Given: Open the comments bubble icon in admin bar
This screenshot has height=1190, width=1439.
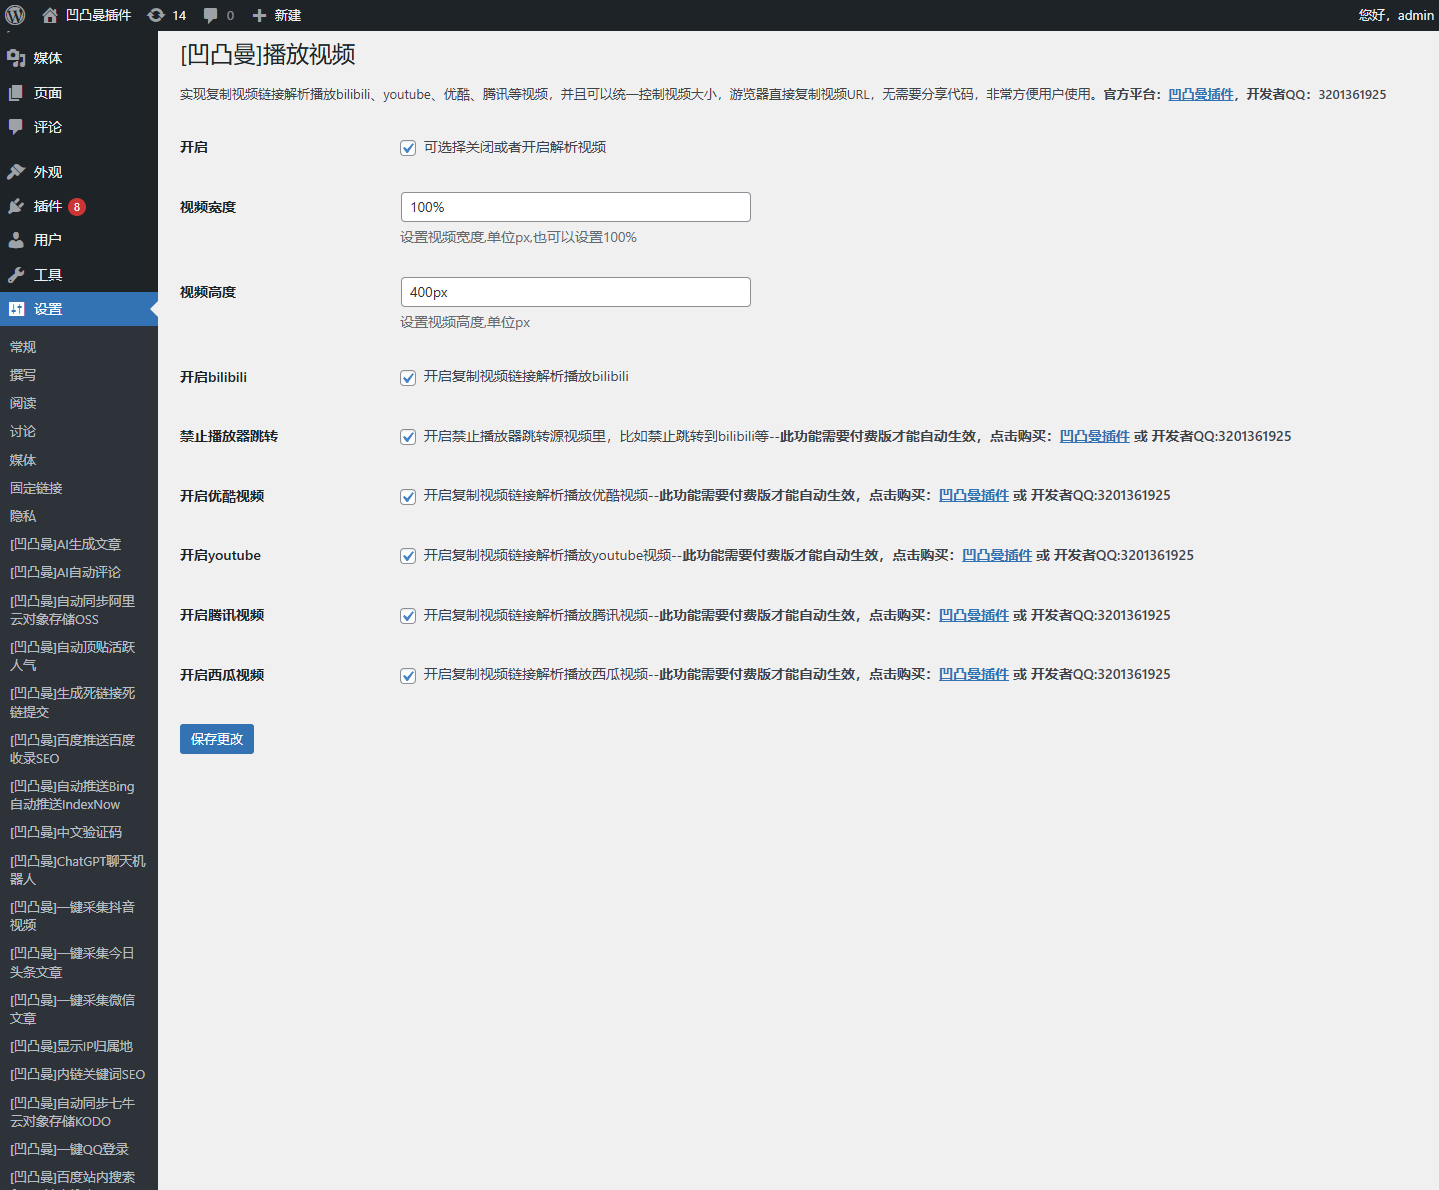Looking at the screenshot, I should [211, 15].
